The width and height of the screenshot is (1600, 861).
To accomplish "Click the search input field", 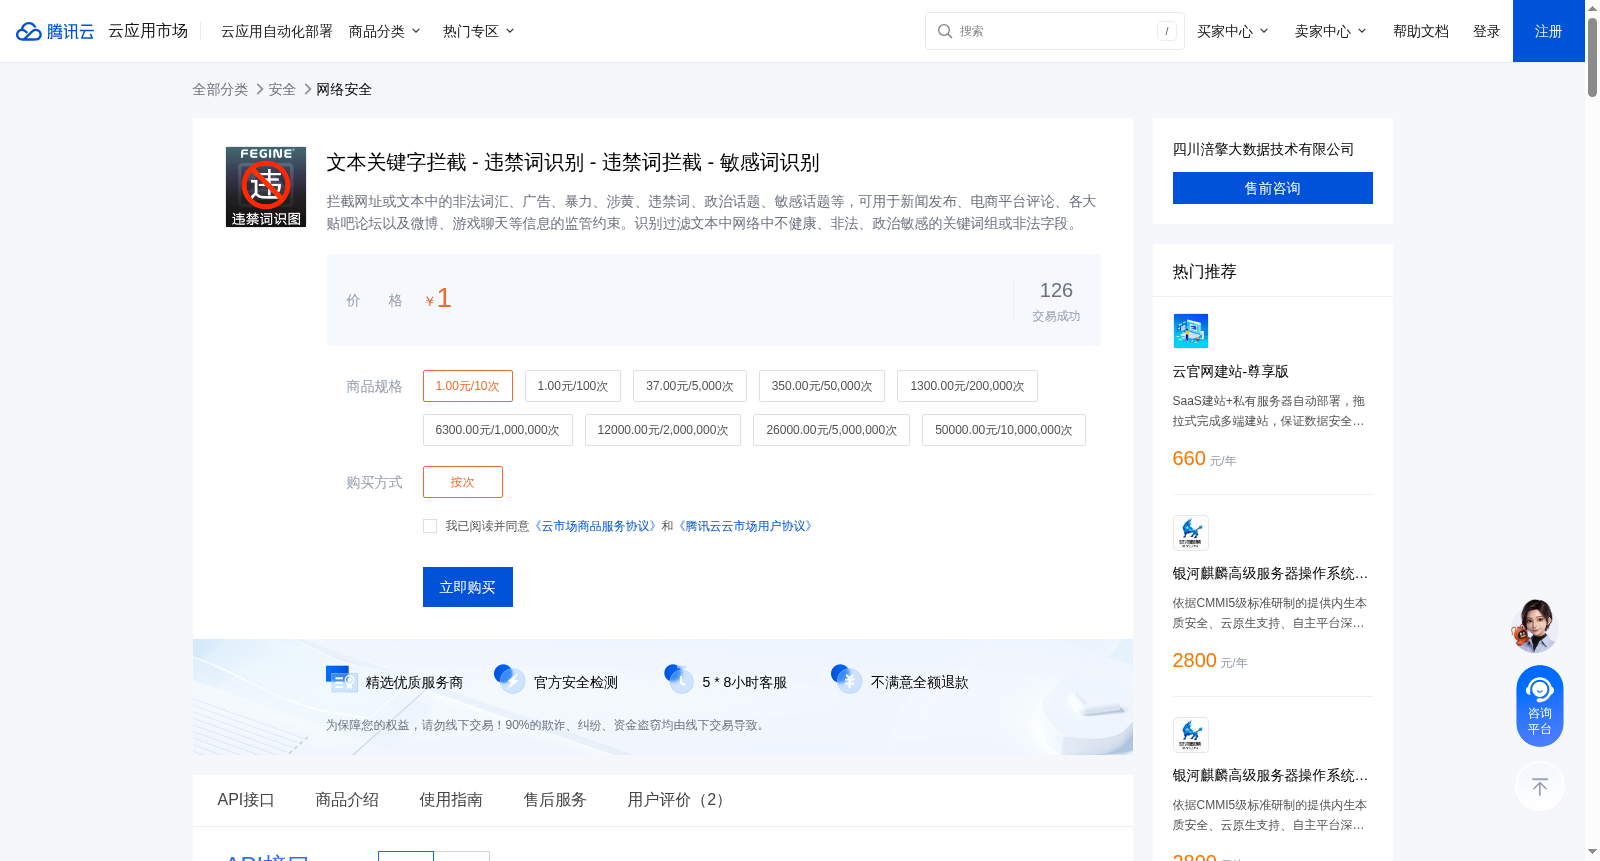I will tap(1055, 31).
